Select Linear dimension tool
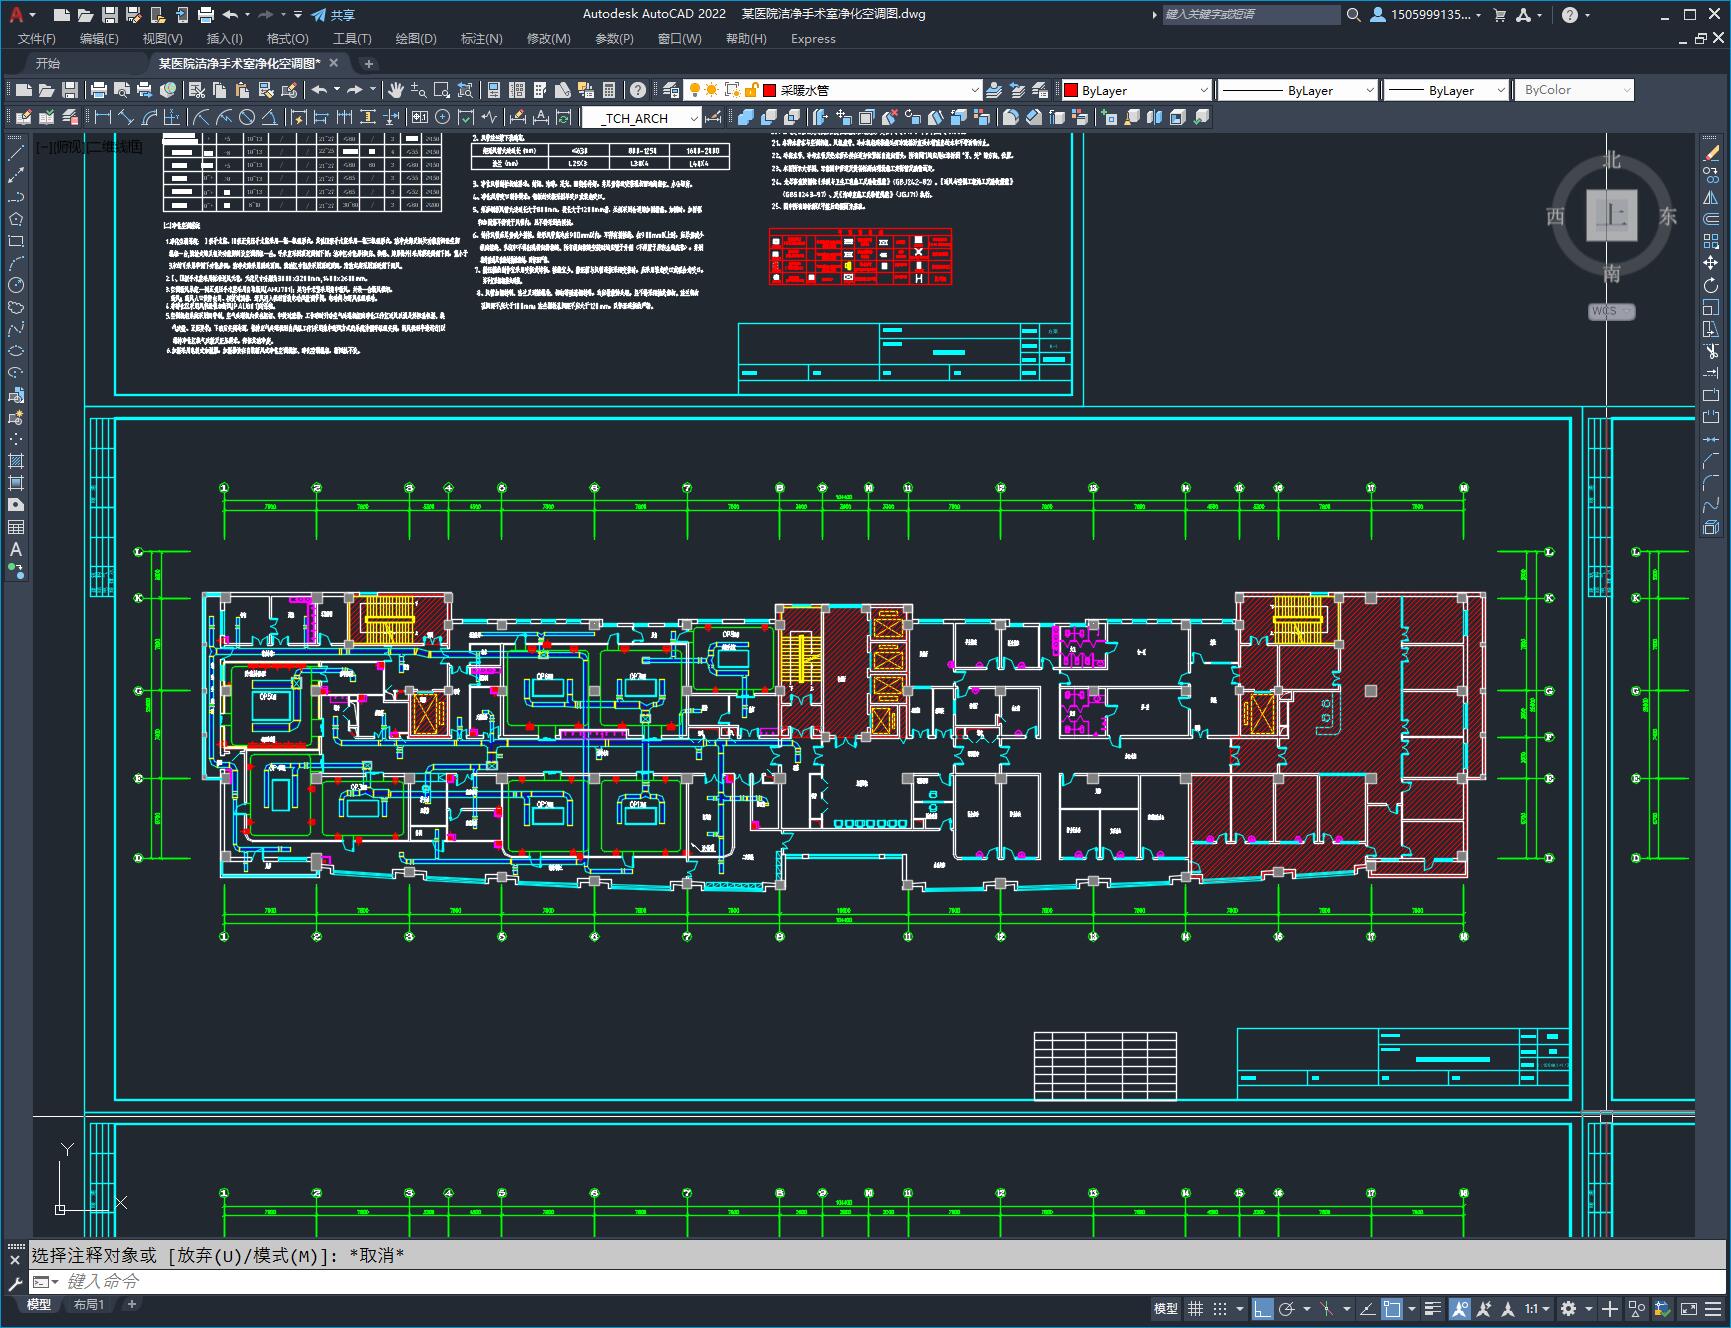 pos(103,117)
